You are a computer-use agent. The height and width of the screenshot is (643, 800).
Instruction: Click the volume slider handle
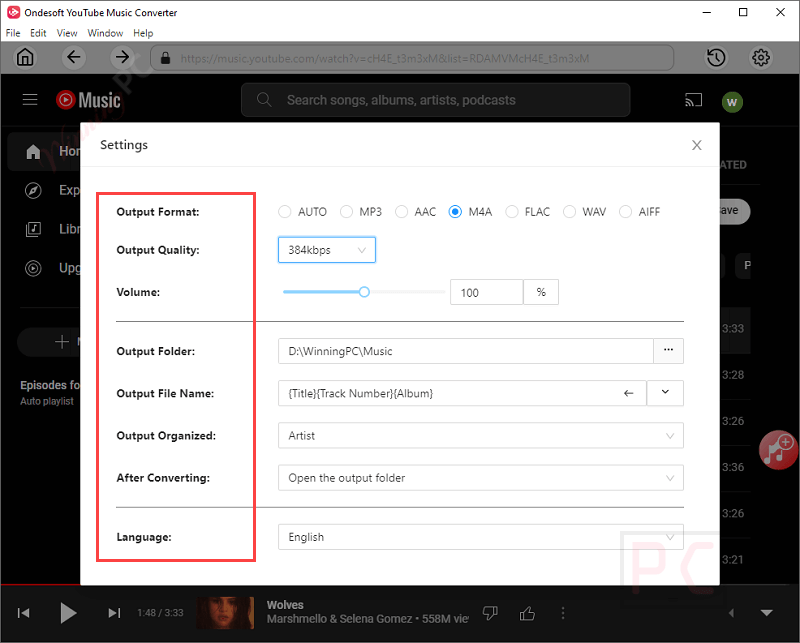point(364,292)
